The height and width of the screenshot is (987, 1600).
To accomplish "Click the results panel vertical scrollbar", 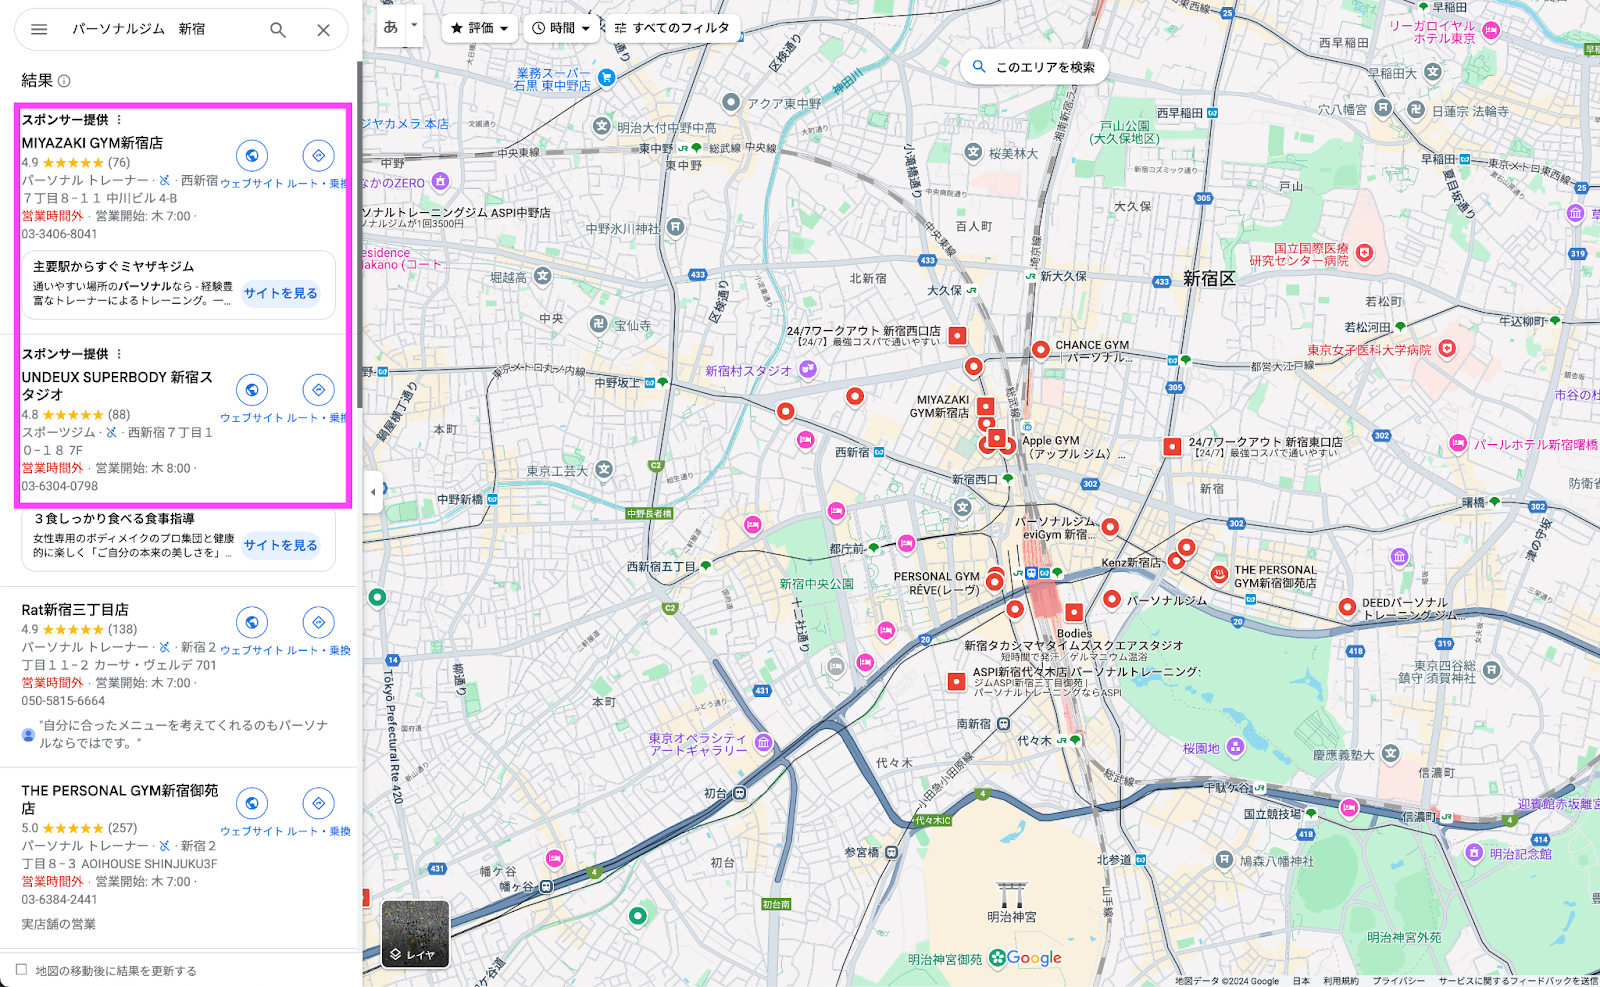I will coord(359,235).
